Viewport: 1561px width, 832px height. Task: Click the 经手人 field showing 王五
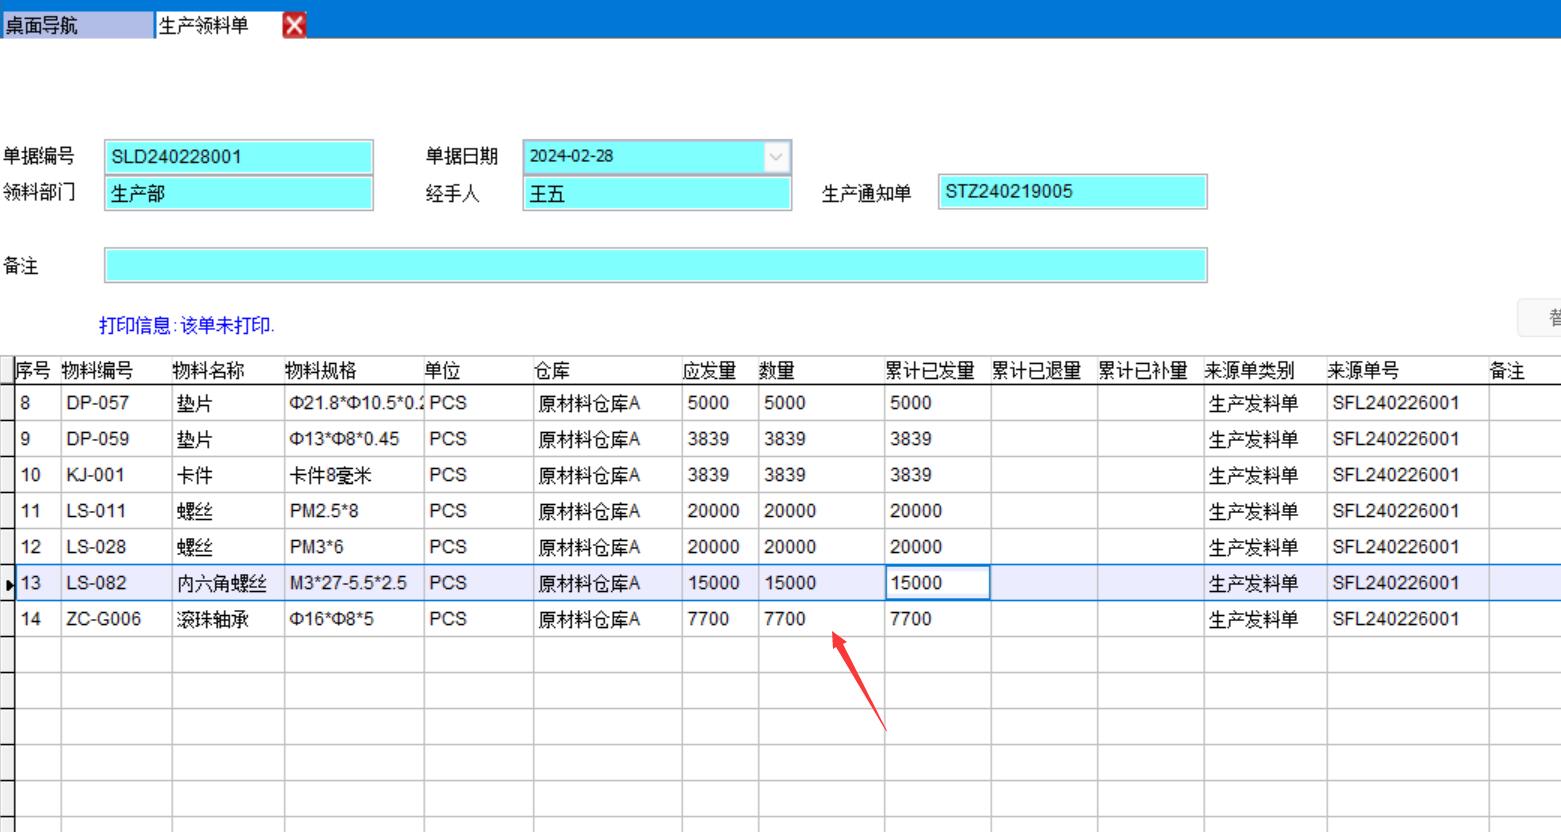pyautogui.click(x=656, y=193)
